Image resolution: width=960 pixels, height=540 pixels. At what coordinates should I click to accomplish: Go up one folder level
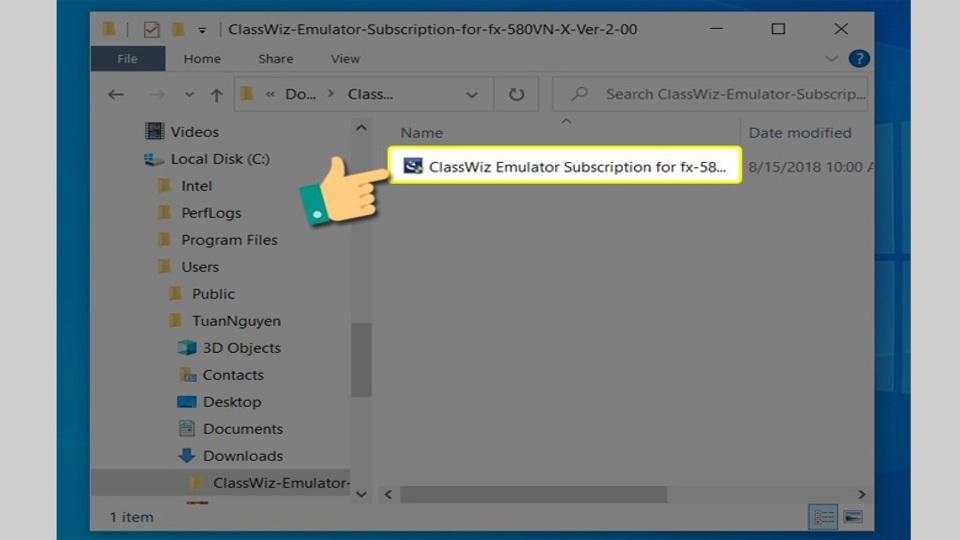pyautogui.click(x=216, y=95)
